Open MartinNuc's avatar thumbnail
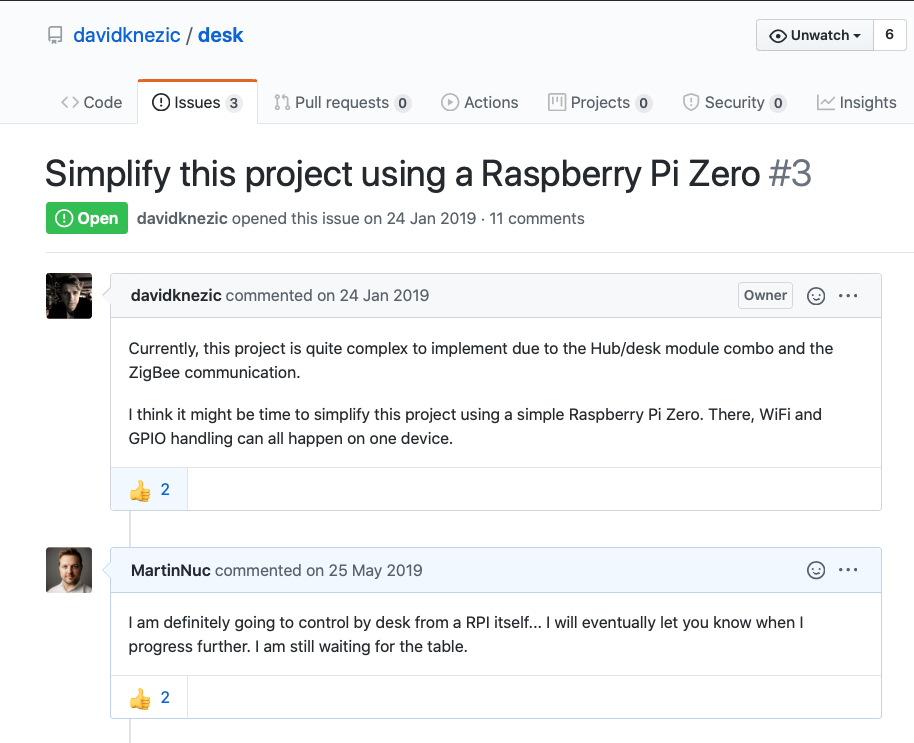 click(69, 570)
